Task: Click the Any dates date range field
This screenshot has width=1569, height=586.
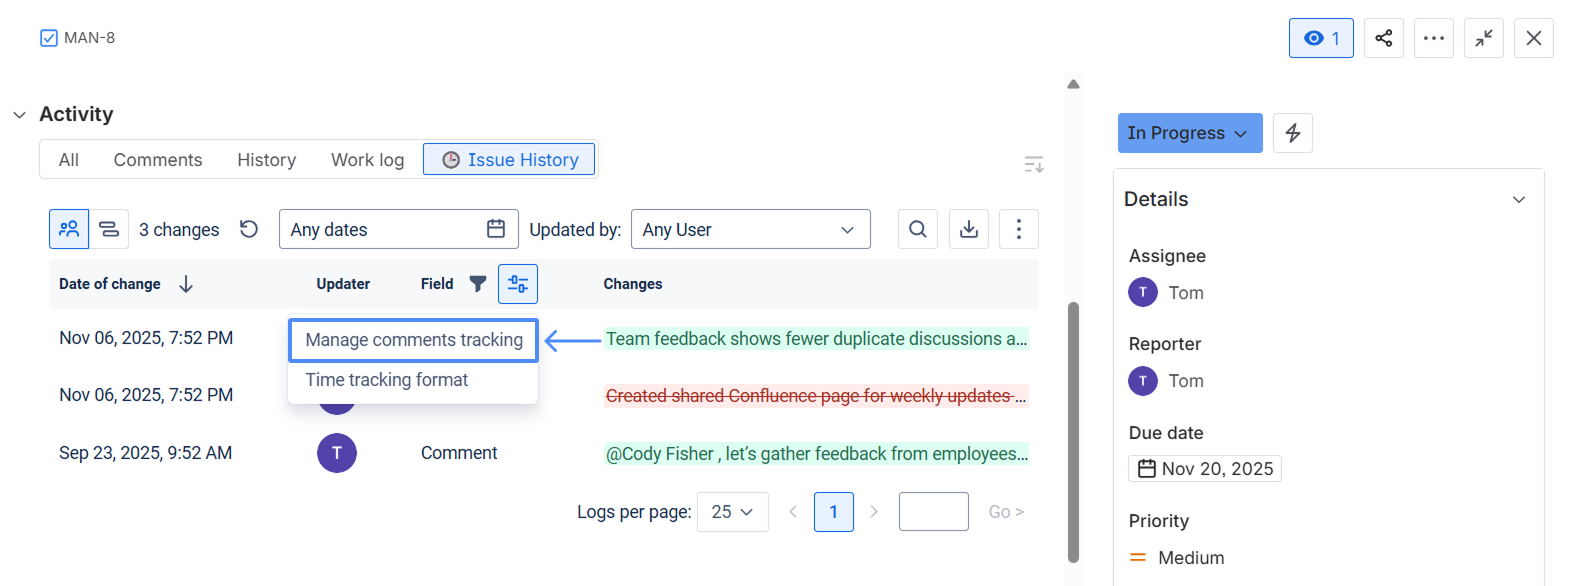Action: click(x=398, y=229)
